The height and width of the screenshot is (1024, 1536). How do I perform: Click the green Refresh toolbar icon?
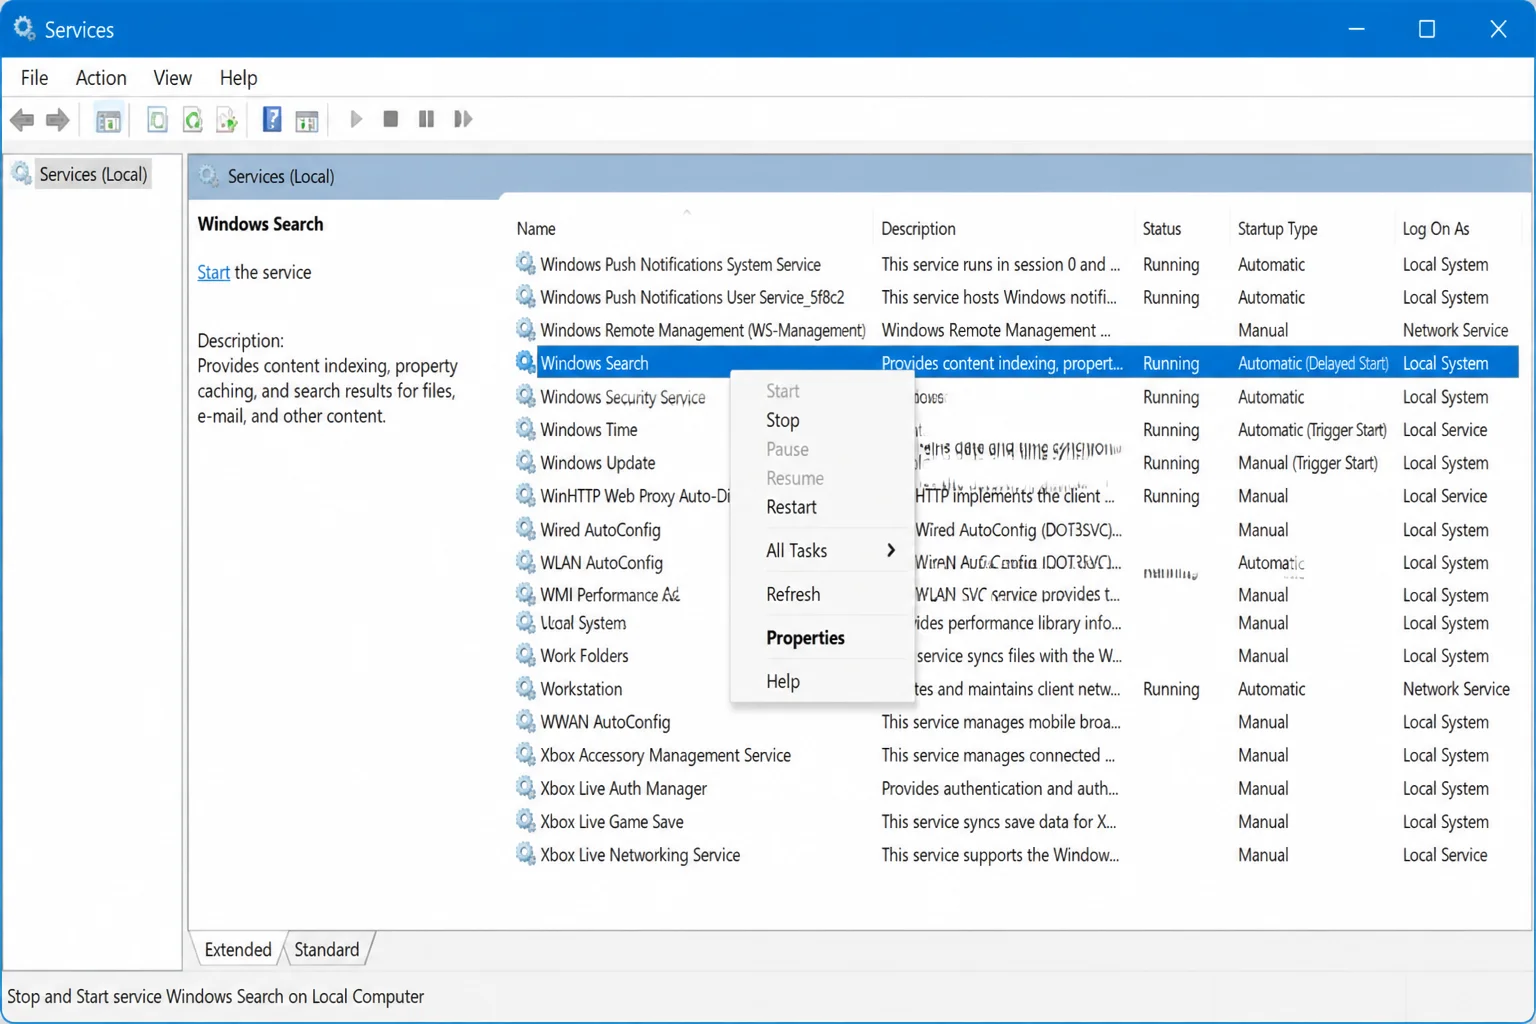[x=192, y=120]
